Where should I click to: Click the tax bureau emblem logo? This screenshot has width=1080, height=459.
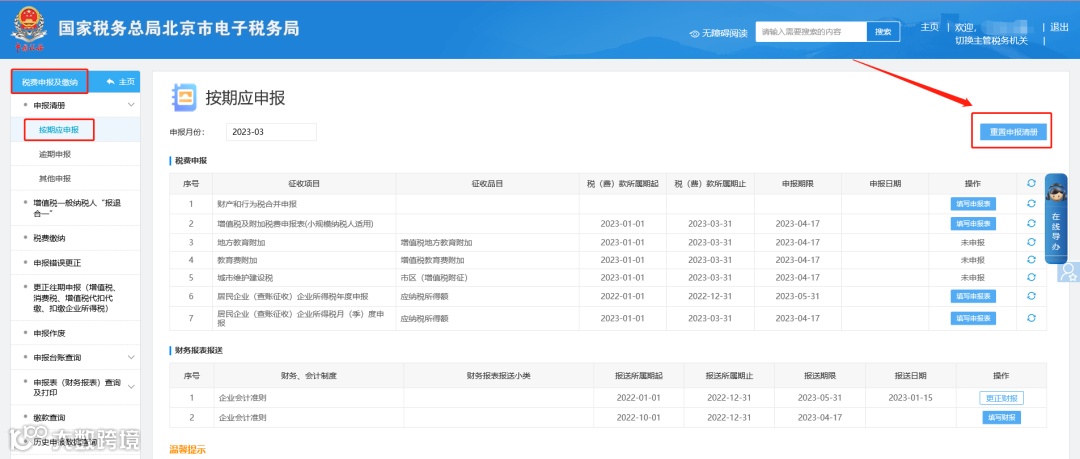pyautogui.click(x=28, y=30)
